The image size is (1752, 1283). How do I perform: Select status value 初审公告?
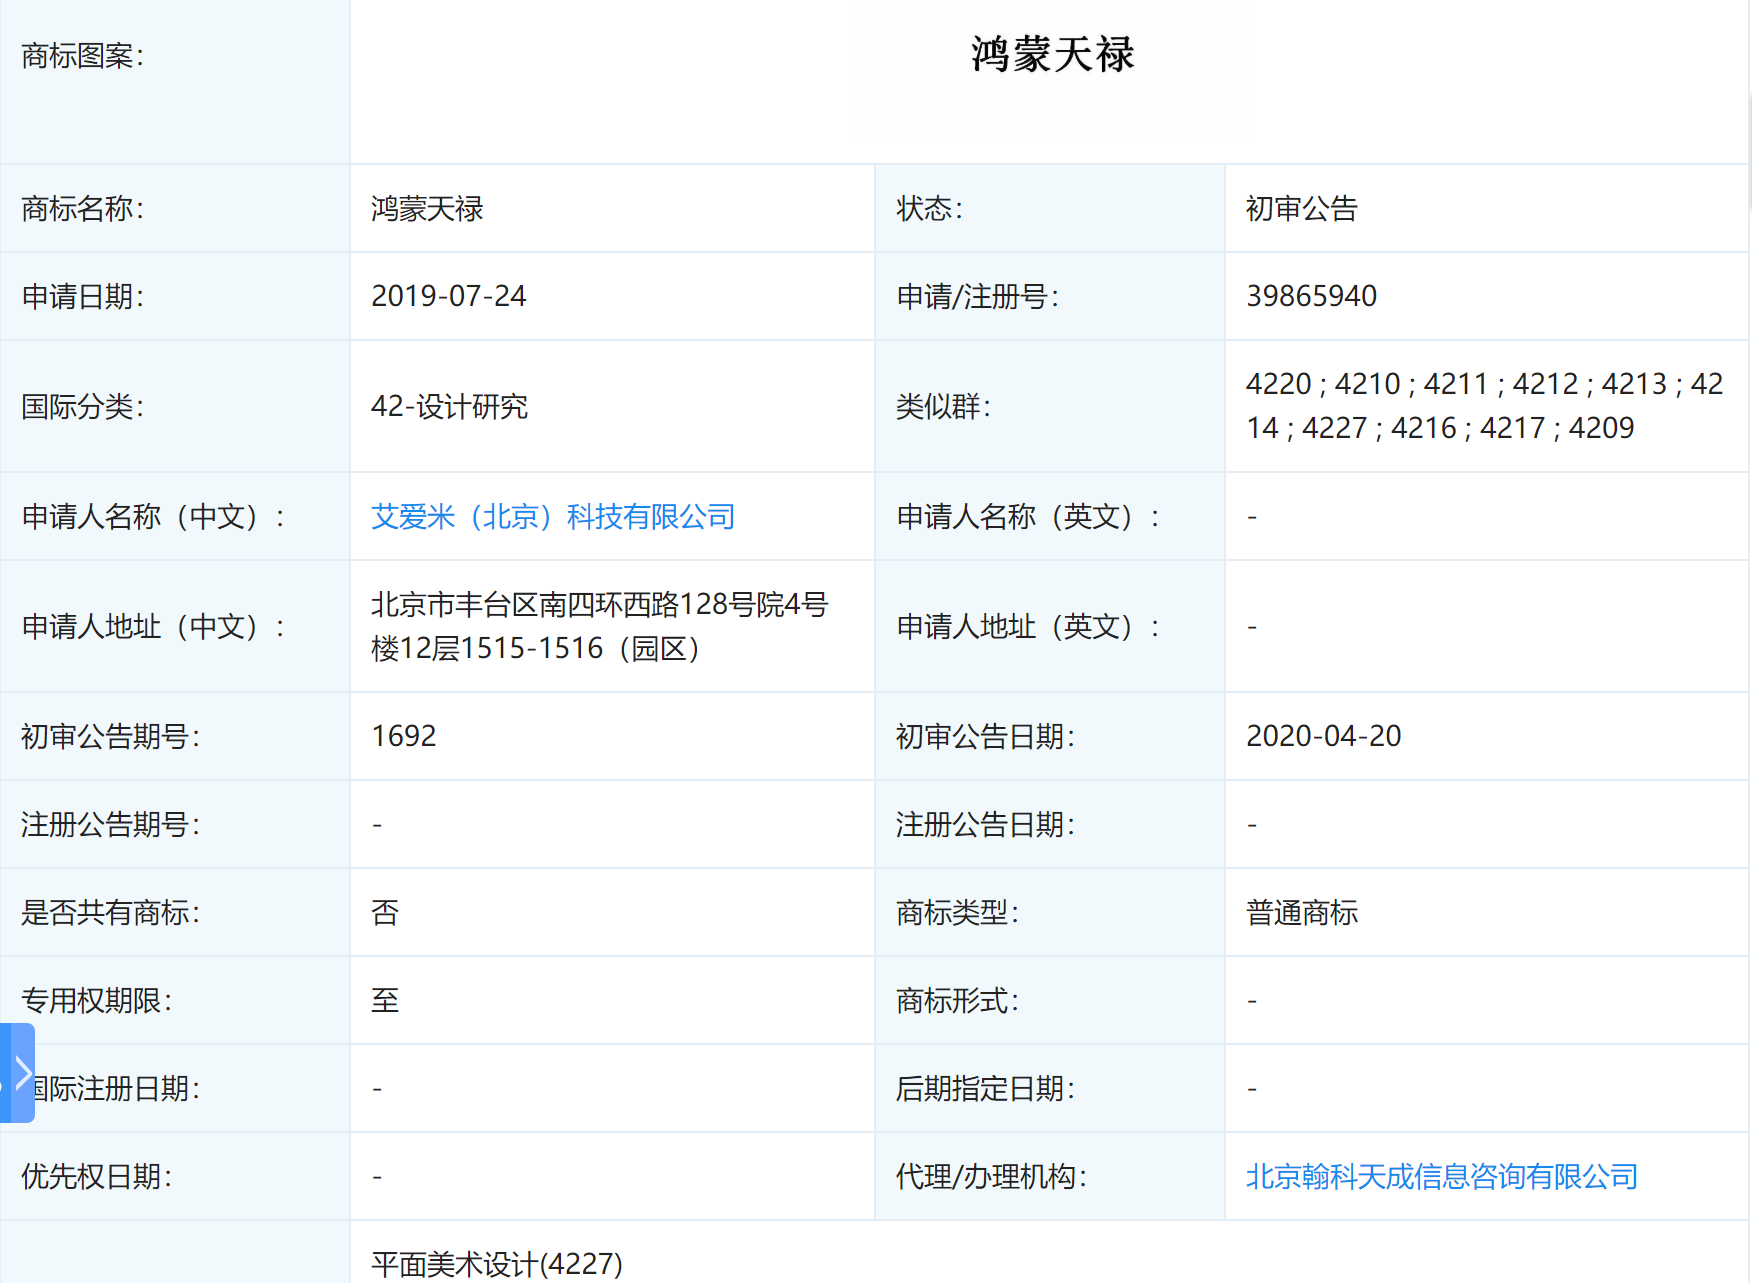pyautogui.click(x=1301, y=209)
